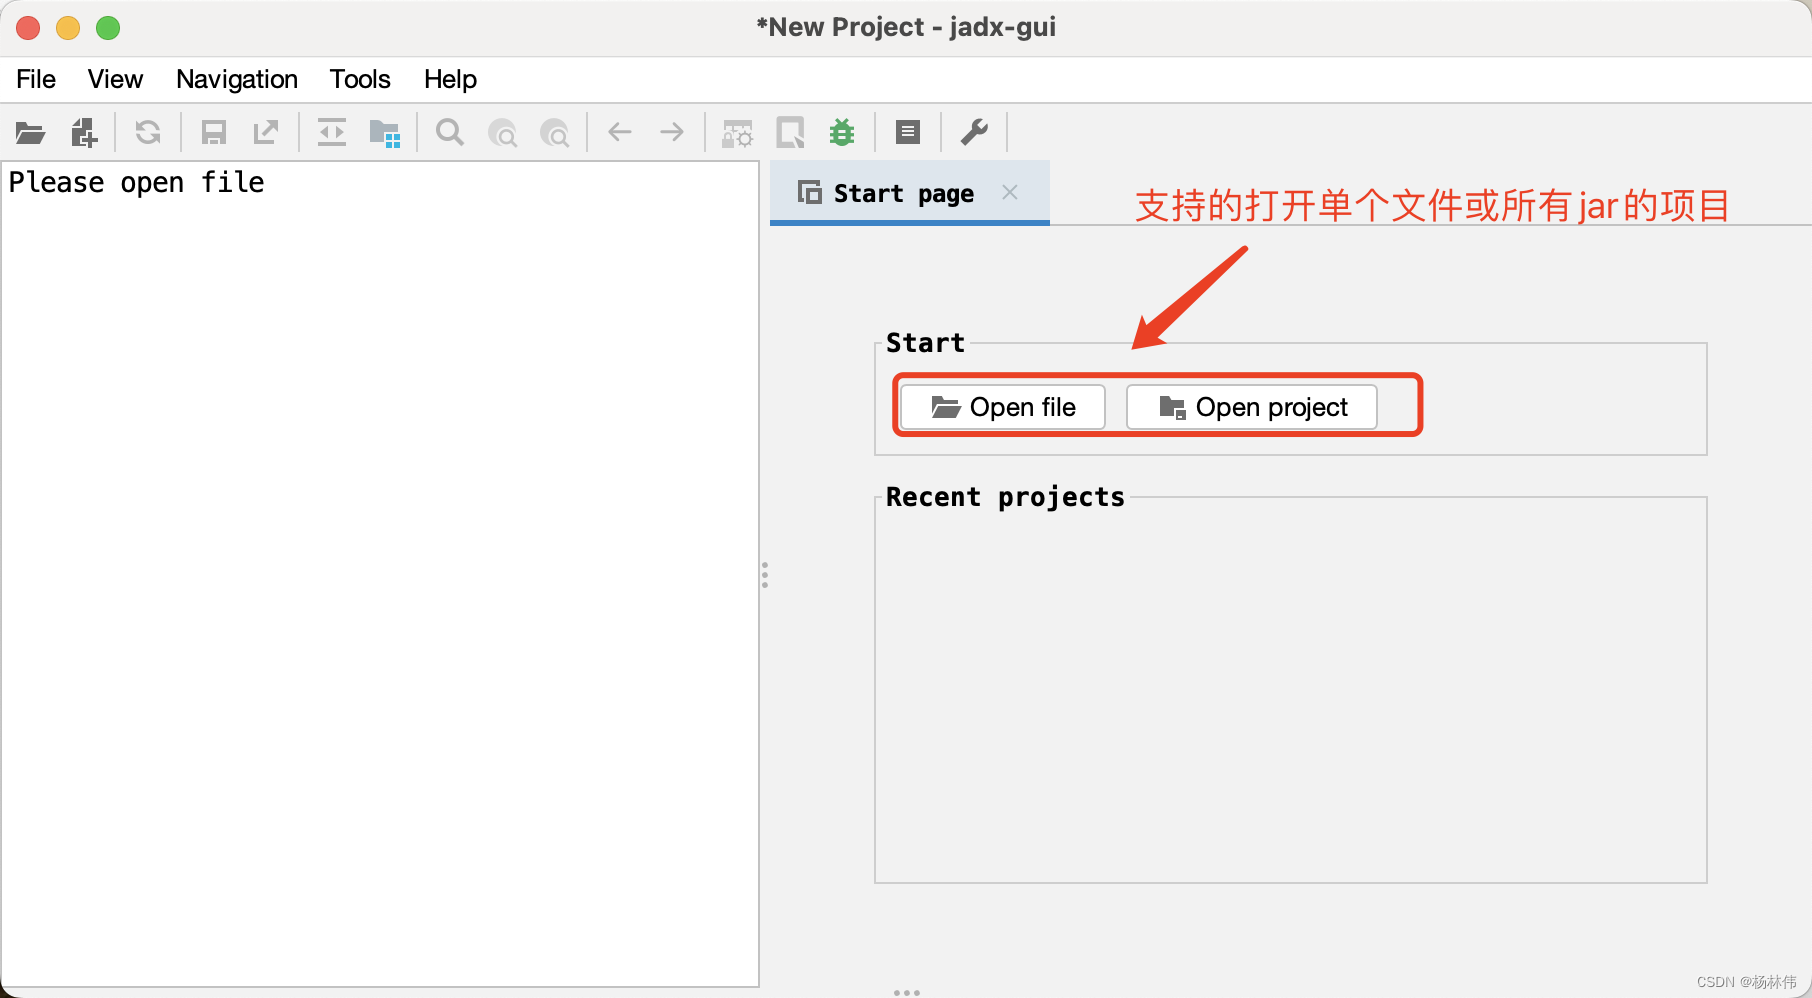The image size is (1812, 998).
Task: Open a file using the toolbar folder icon
Action: [x=30, y=131]
